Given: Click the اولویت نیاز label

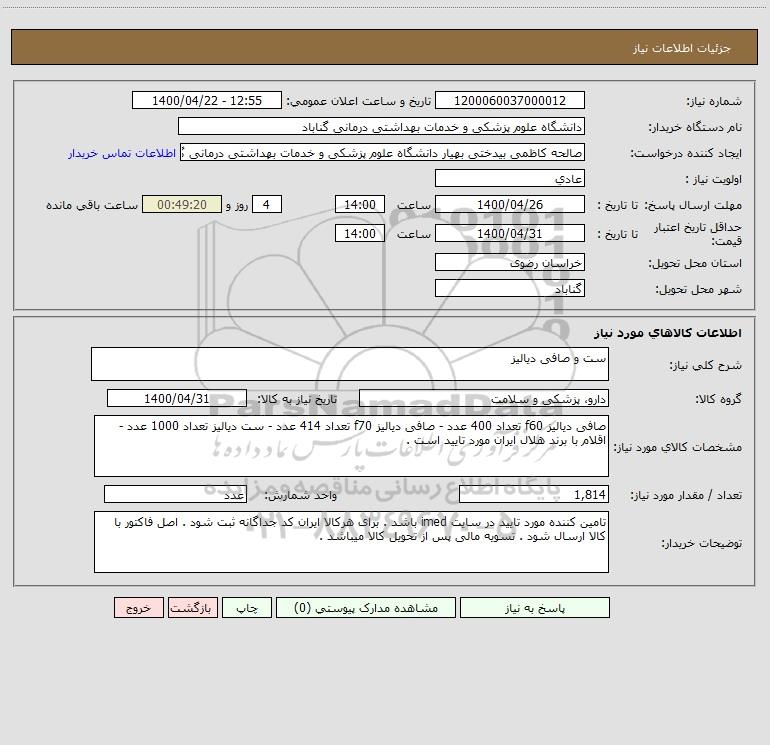Looking at the screenshot, I should coord(714,179).
